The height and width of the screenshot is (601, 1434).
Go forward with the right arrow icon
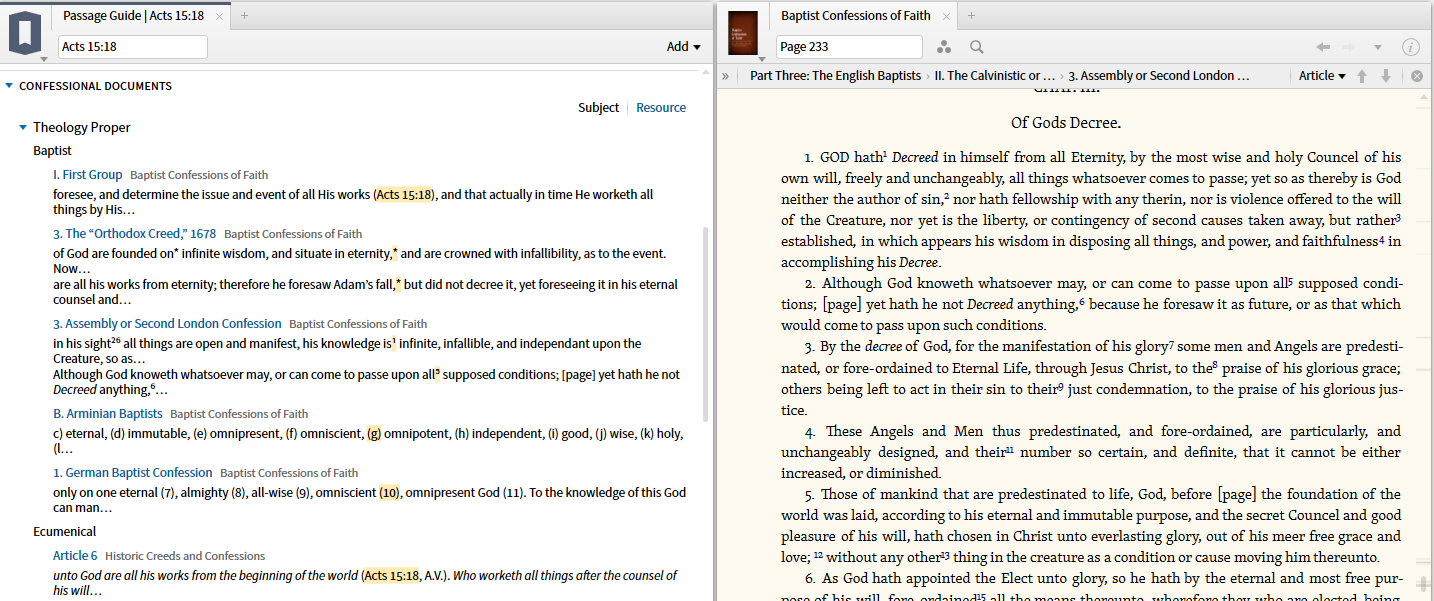(x=1348, y=47)
